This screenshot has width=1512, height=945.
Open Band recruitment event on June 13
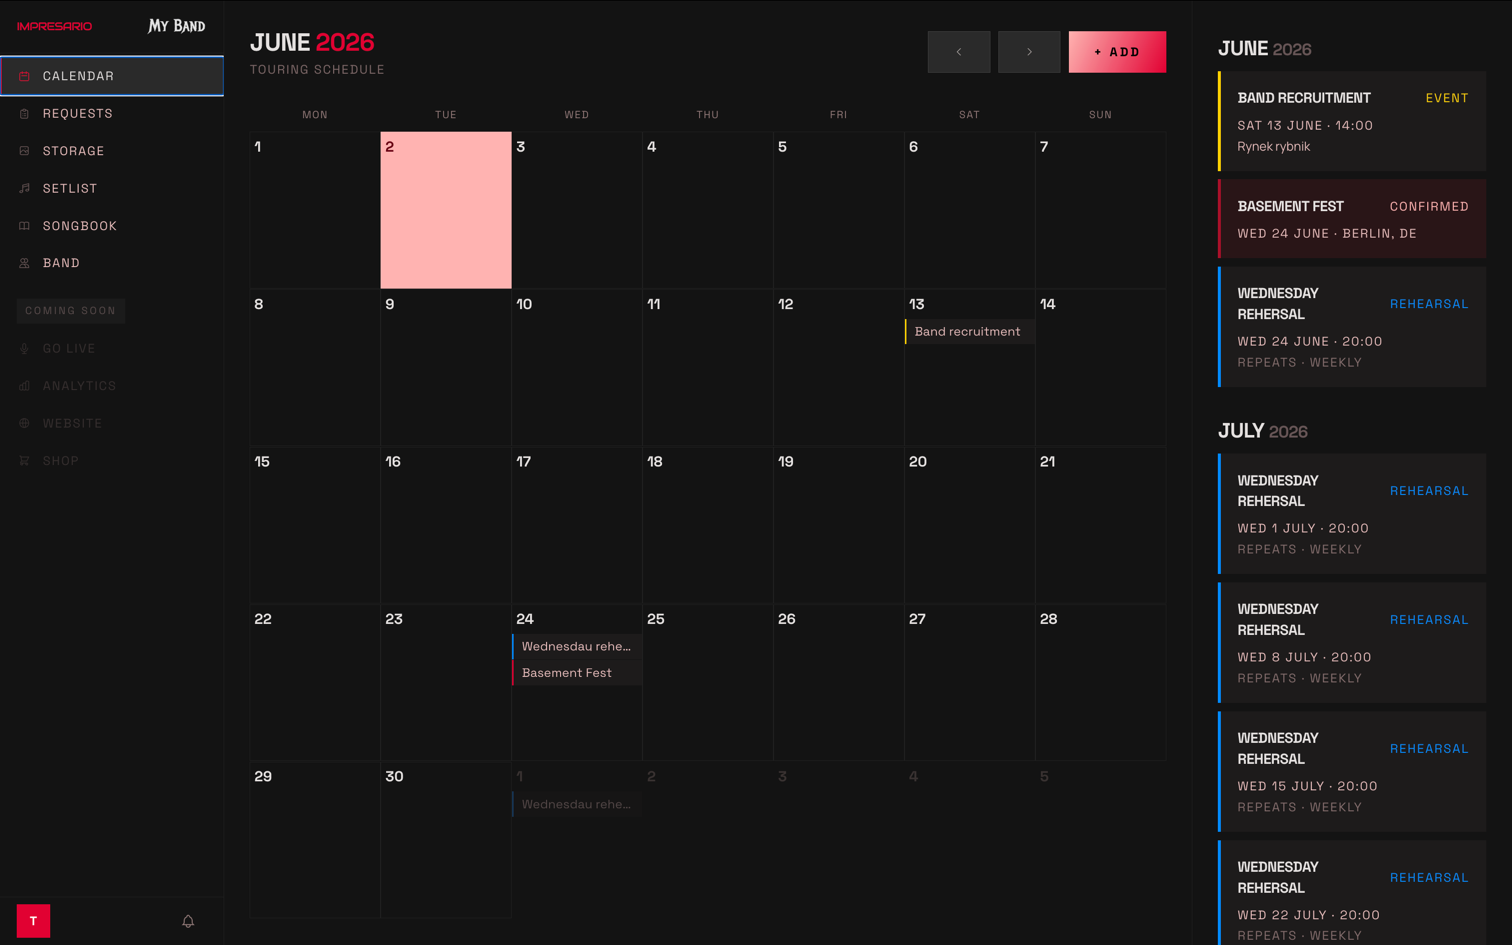(970, 331)
